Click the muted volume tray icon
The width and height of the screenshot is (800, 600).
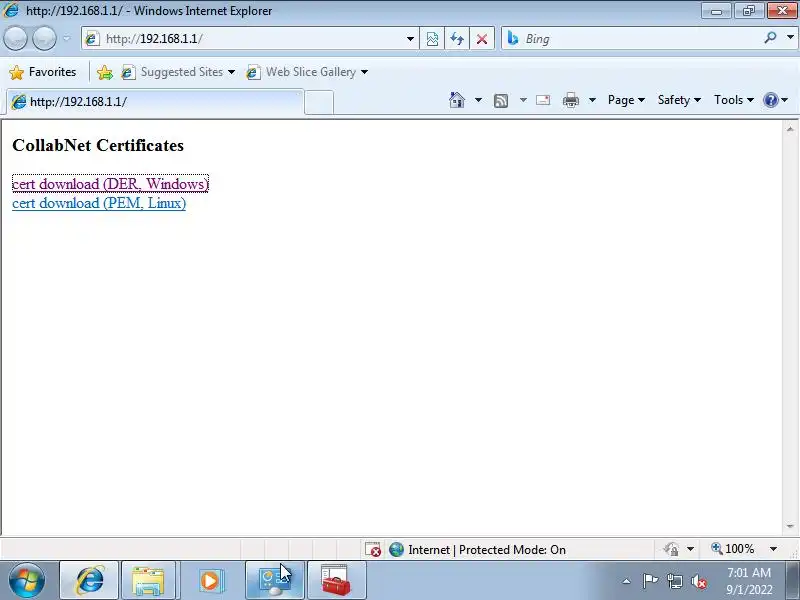698,581
